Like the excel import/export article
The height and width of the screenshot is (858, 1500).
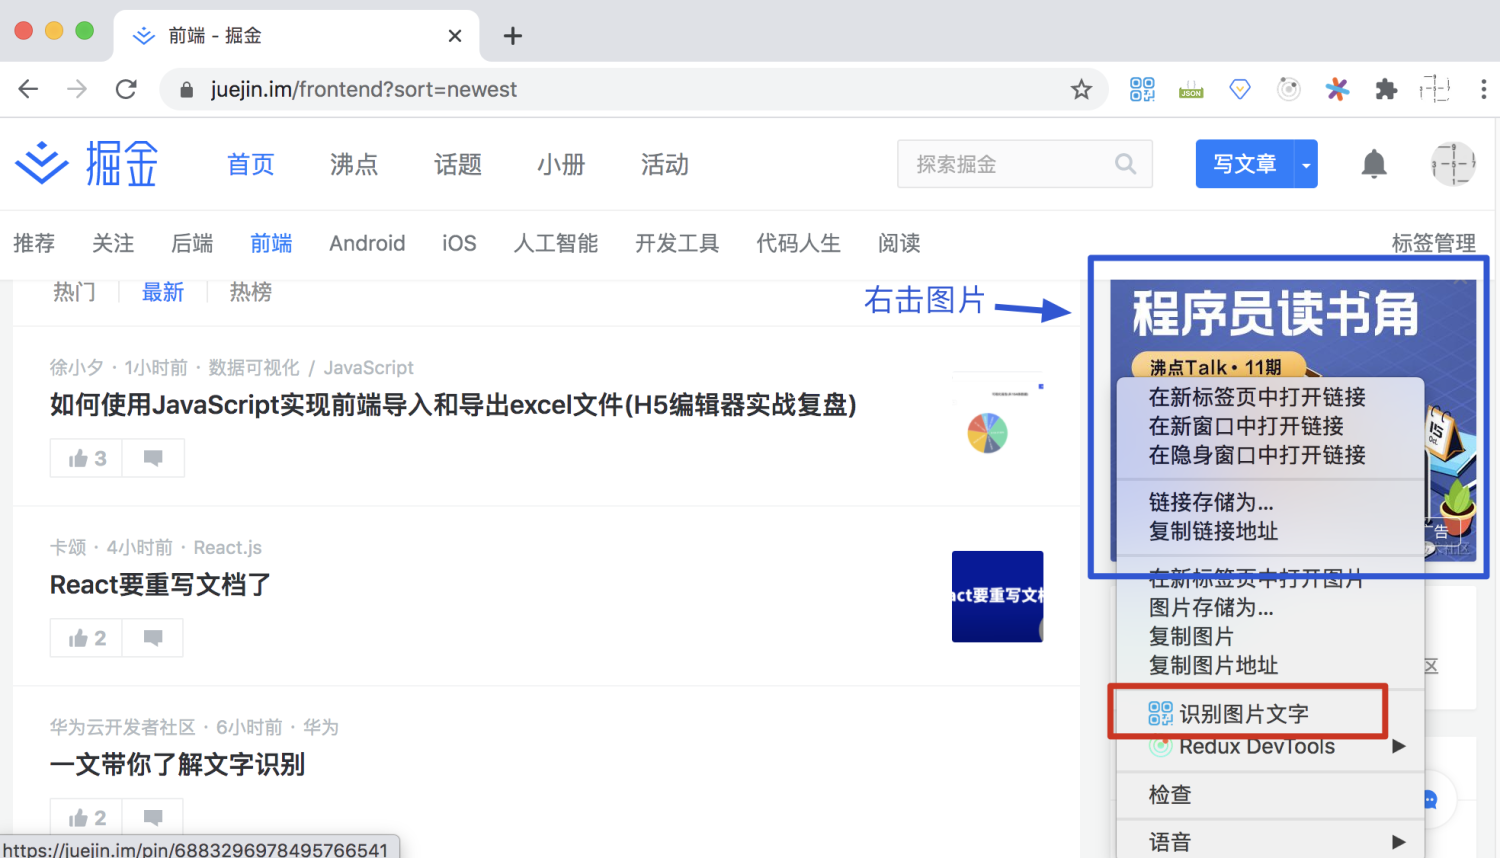[87, 458]
